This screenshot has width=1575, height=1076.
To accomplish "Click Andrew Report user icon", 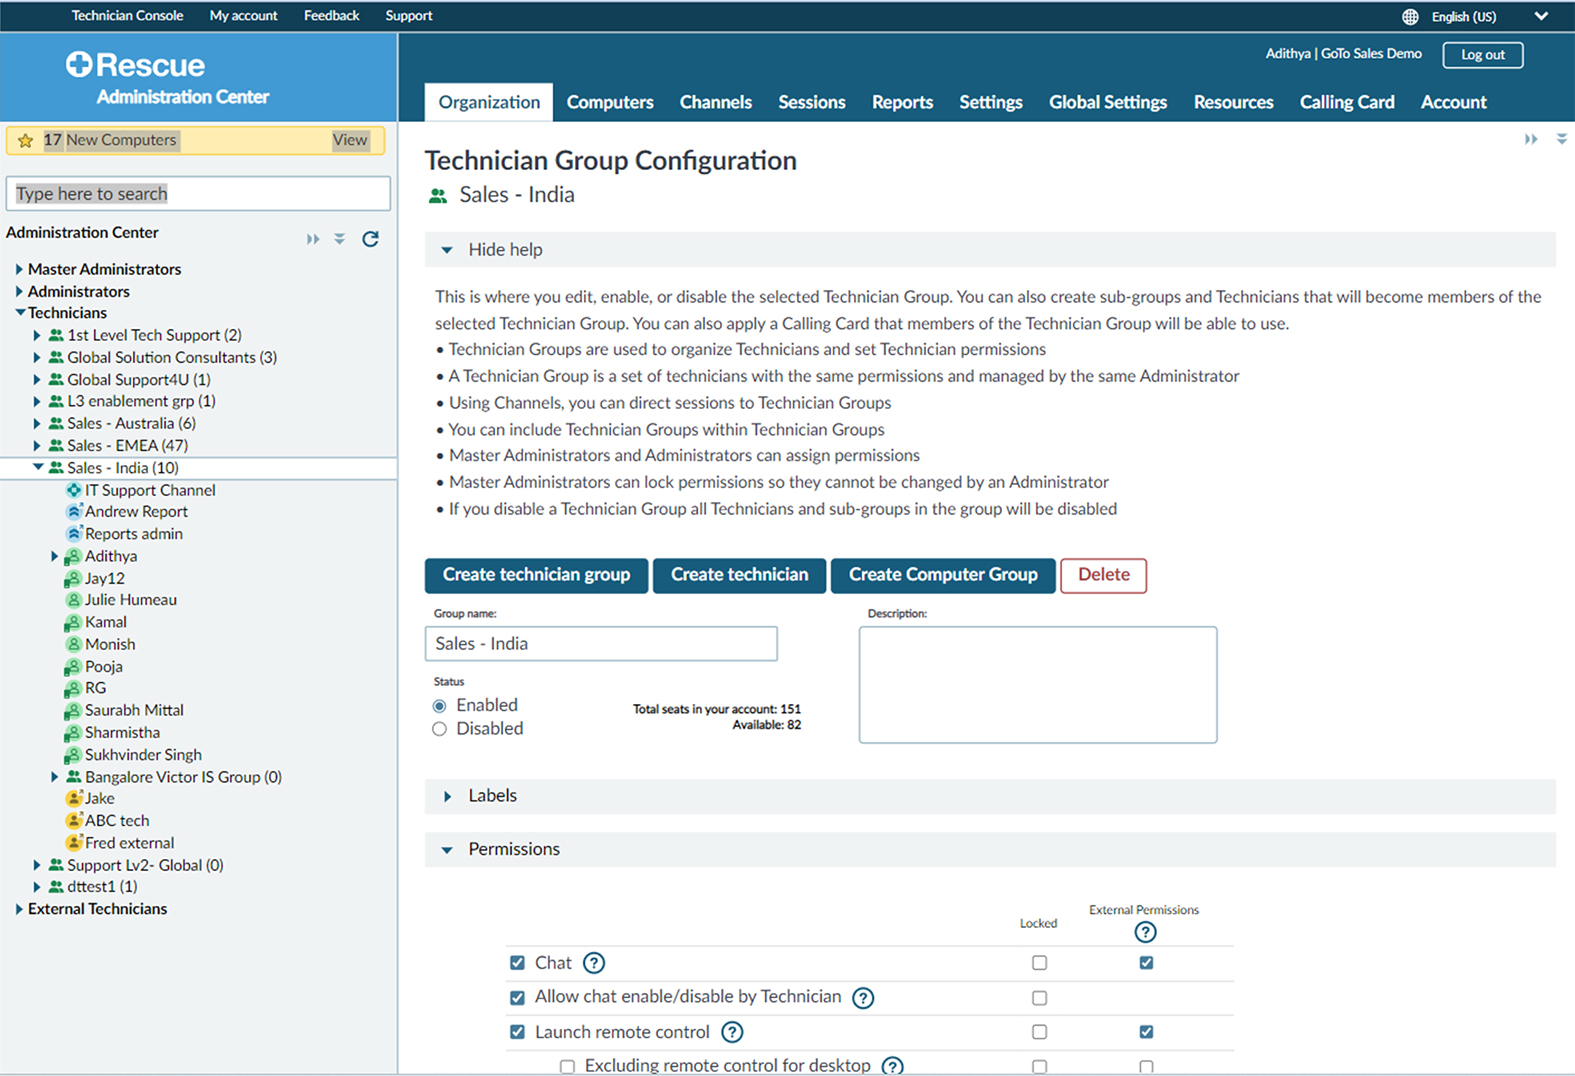I will click(74, 511).
